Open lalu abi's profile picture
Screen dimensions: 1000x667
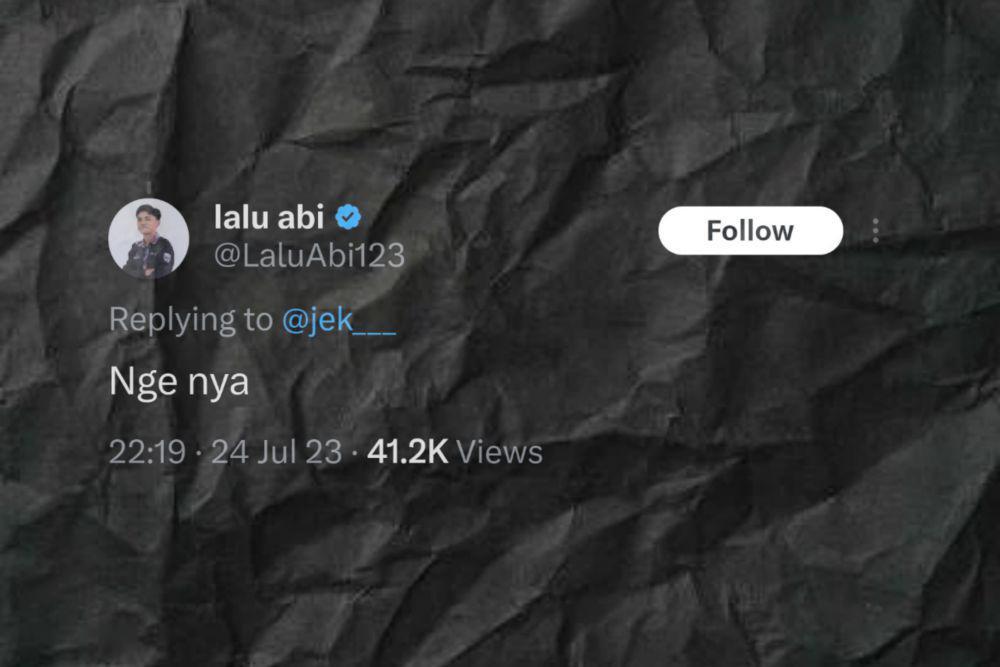tap(149, 238)
